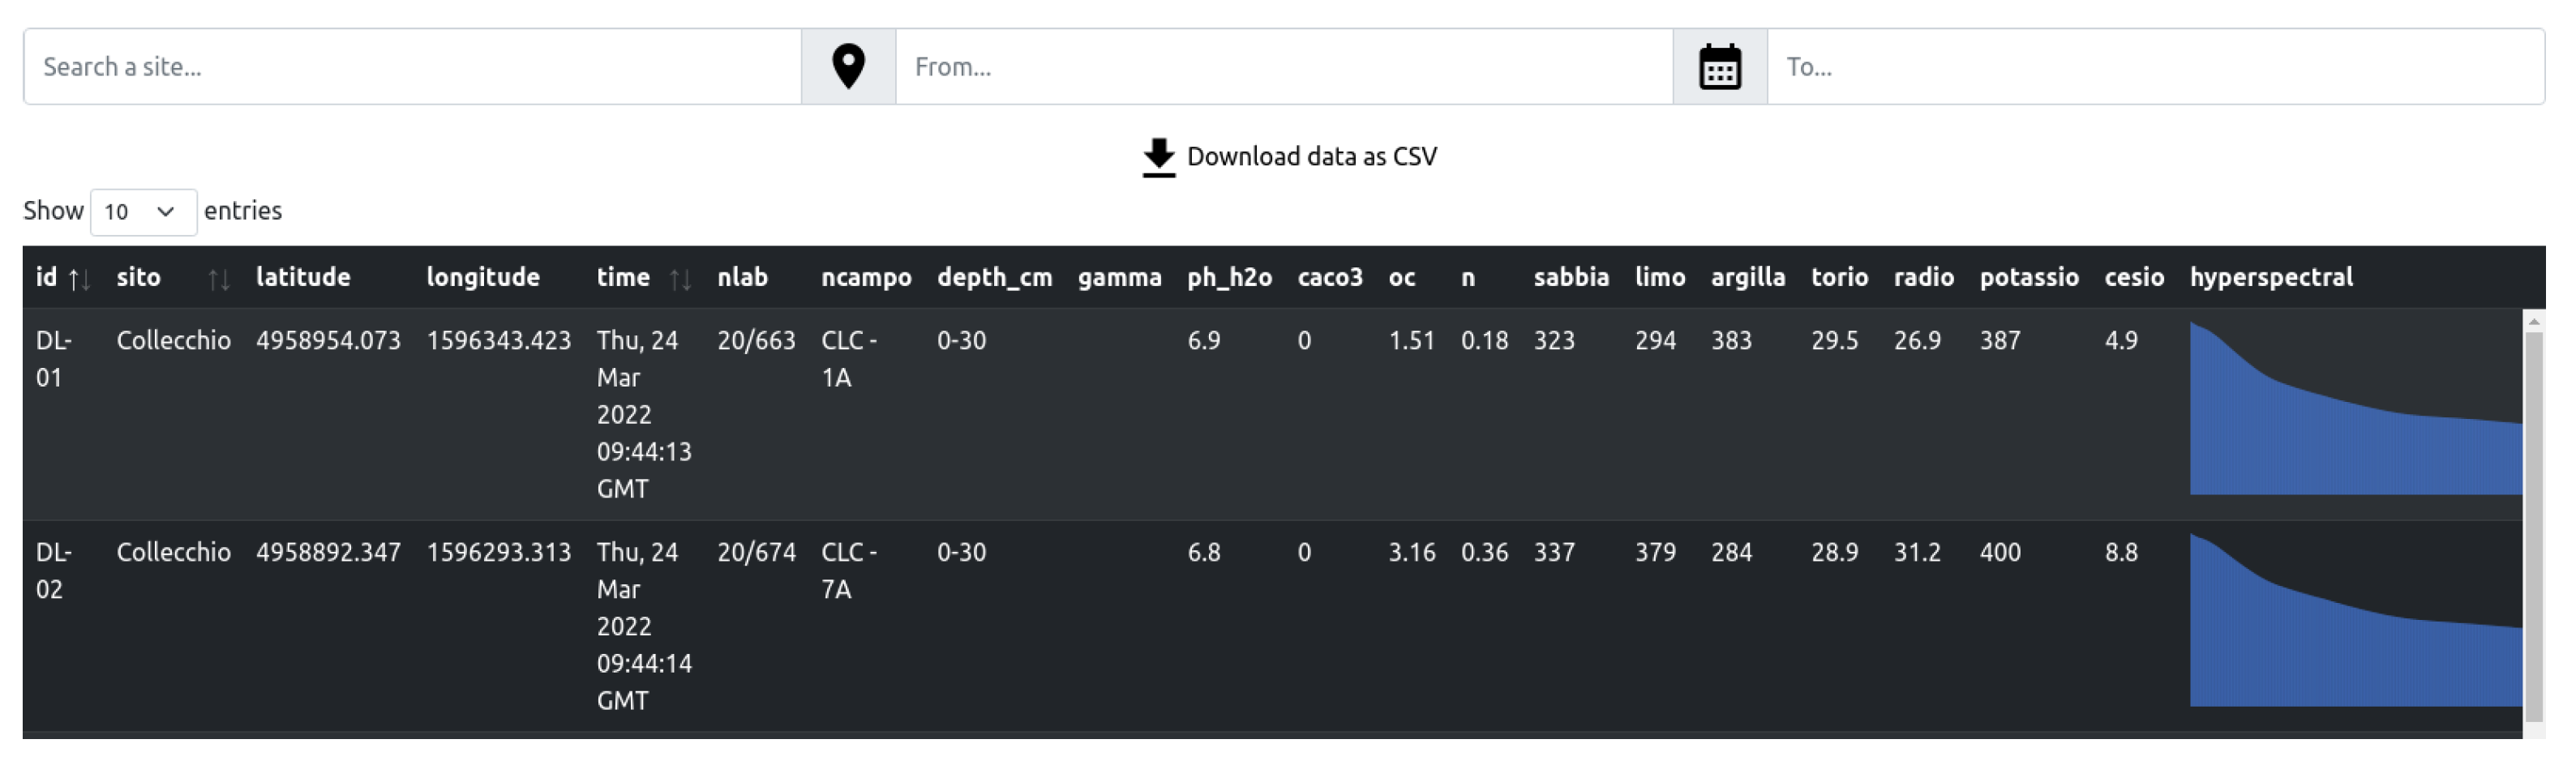Click the map location pin icon
Viewport: 2576px width, 765px height.
click(848, 67)
